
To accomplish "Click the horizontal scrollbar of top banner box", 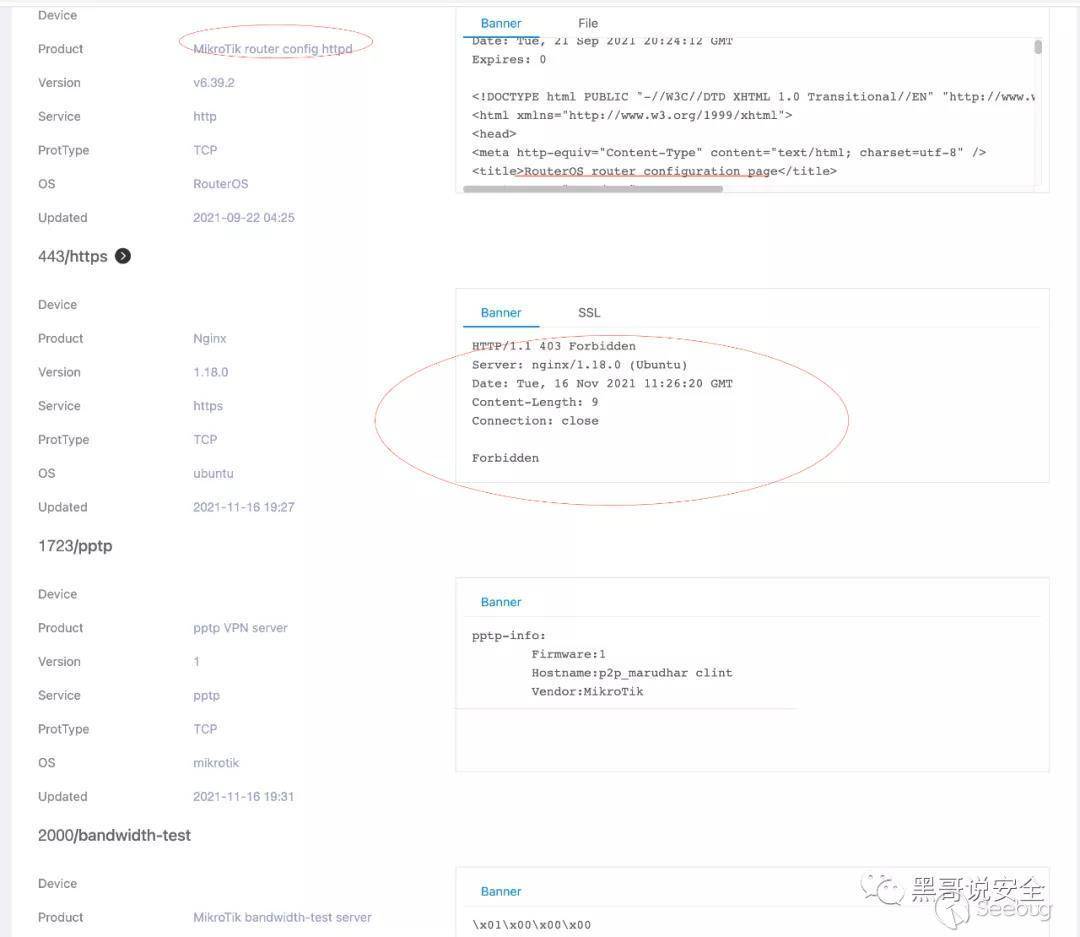I will [593, 189].
